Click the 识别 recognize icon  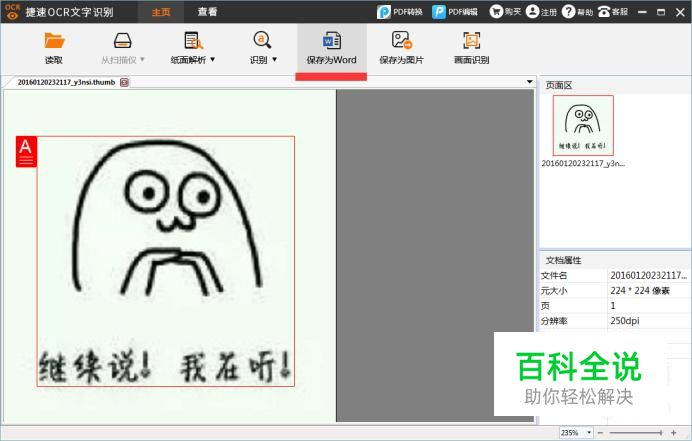click(262, 40)
